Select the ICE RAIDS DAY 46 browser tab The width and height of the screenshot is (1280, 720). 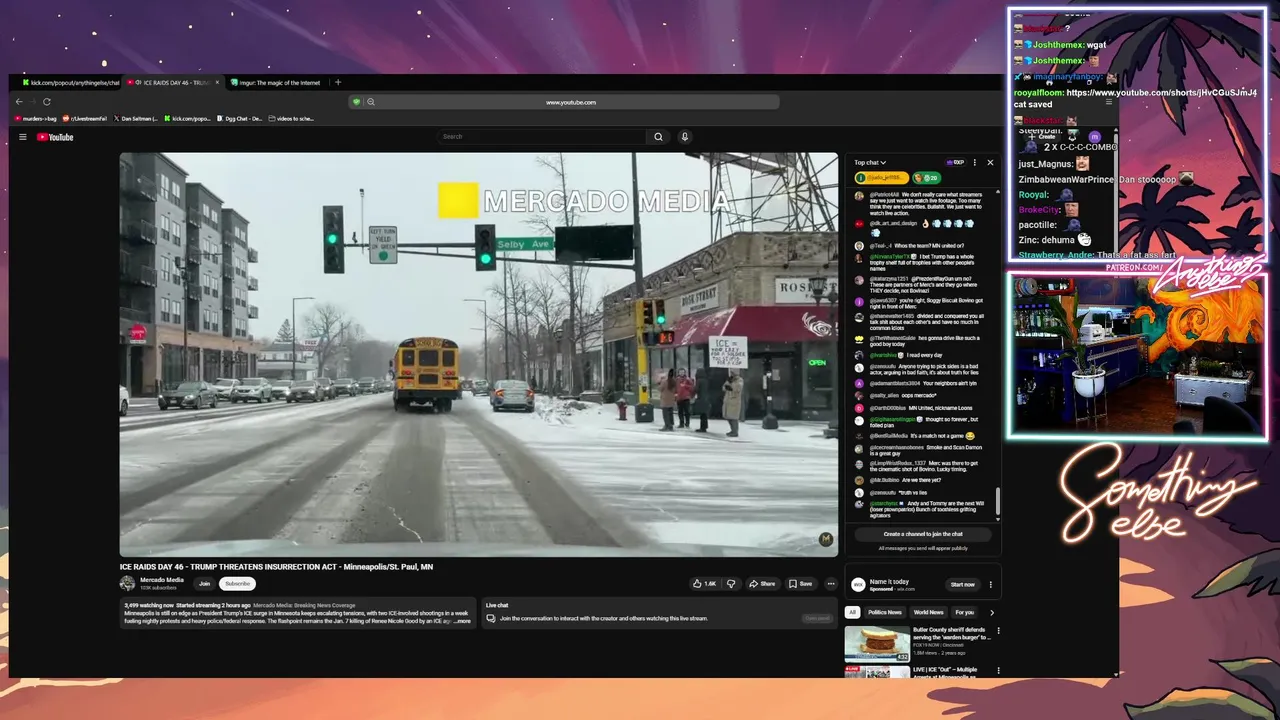tap(170, 82)
